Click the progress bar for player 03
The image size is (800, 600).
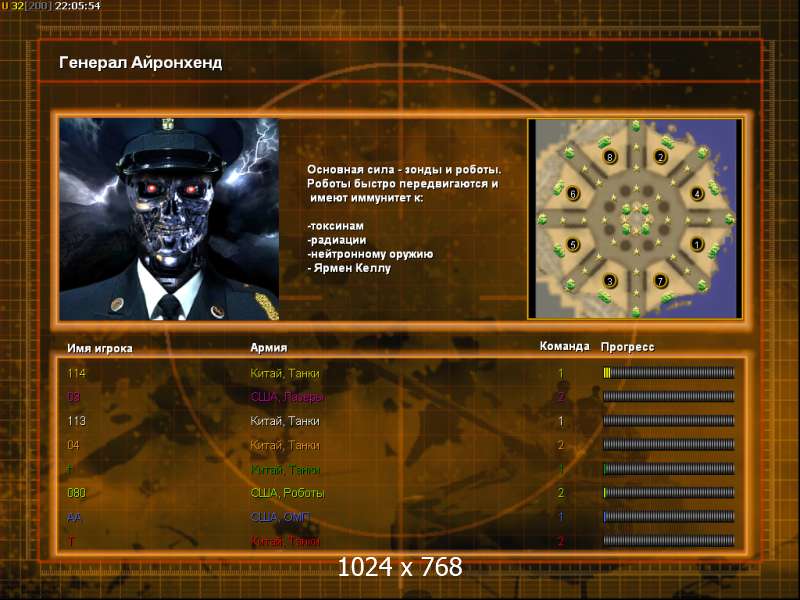tap(668, 396)
